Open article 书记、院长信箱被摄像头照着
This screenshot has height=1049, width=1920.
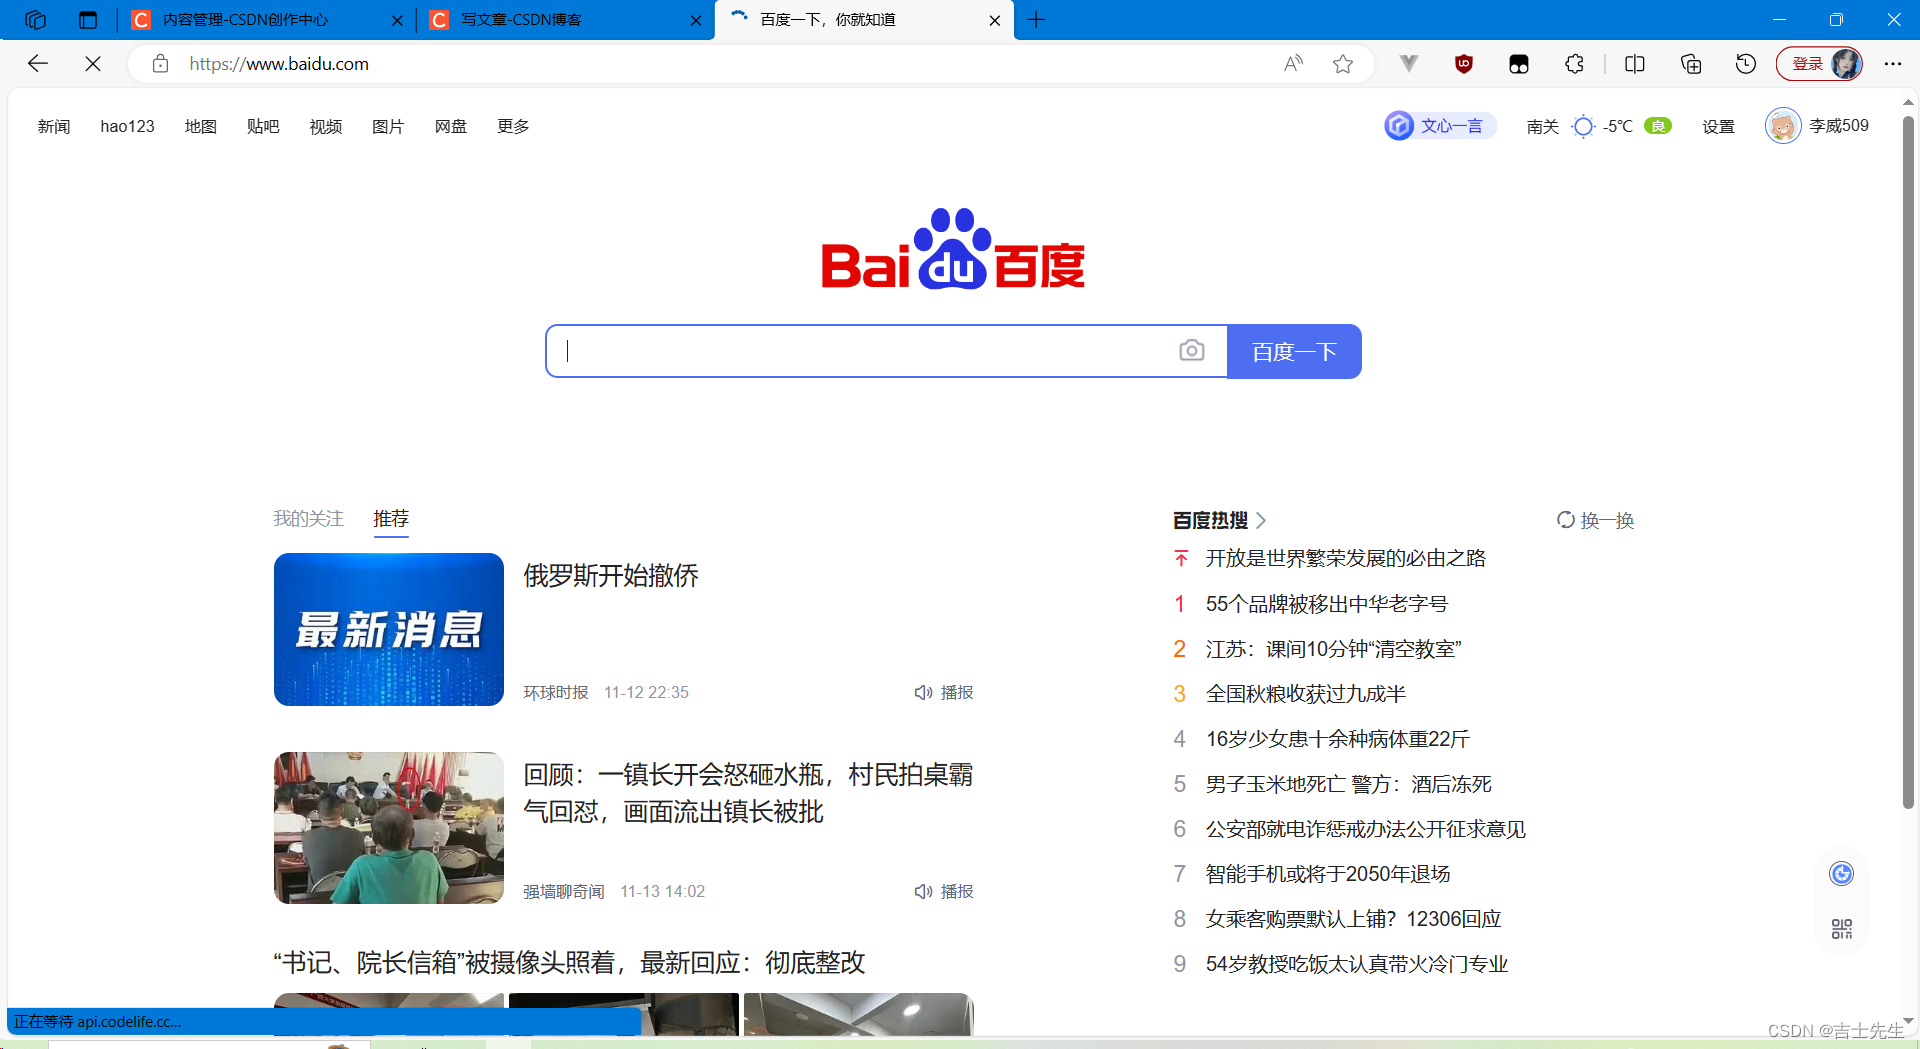coord(569,963)
